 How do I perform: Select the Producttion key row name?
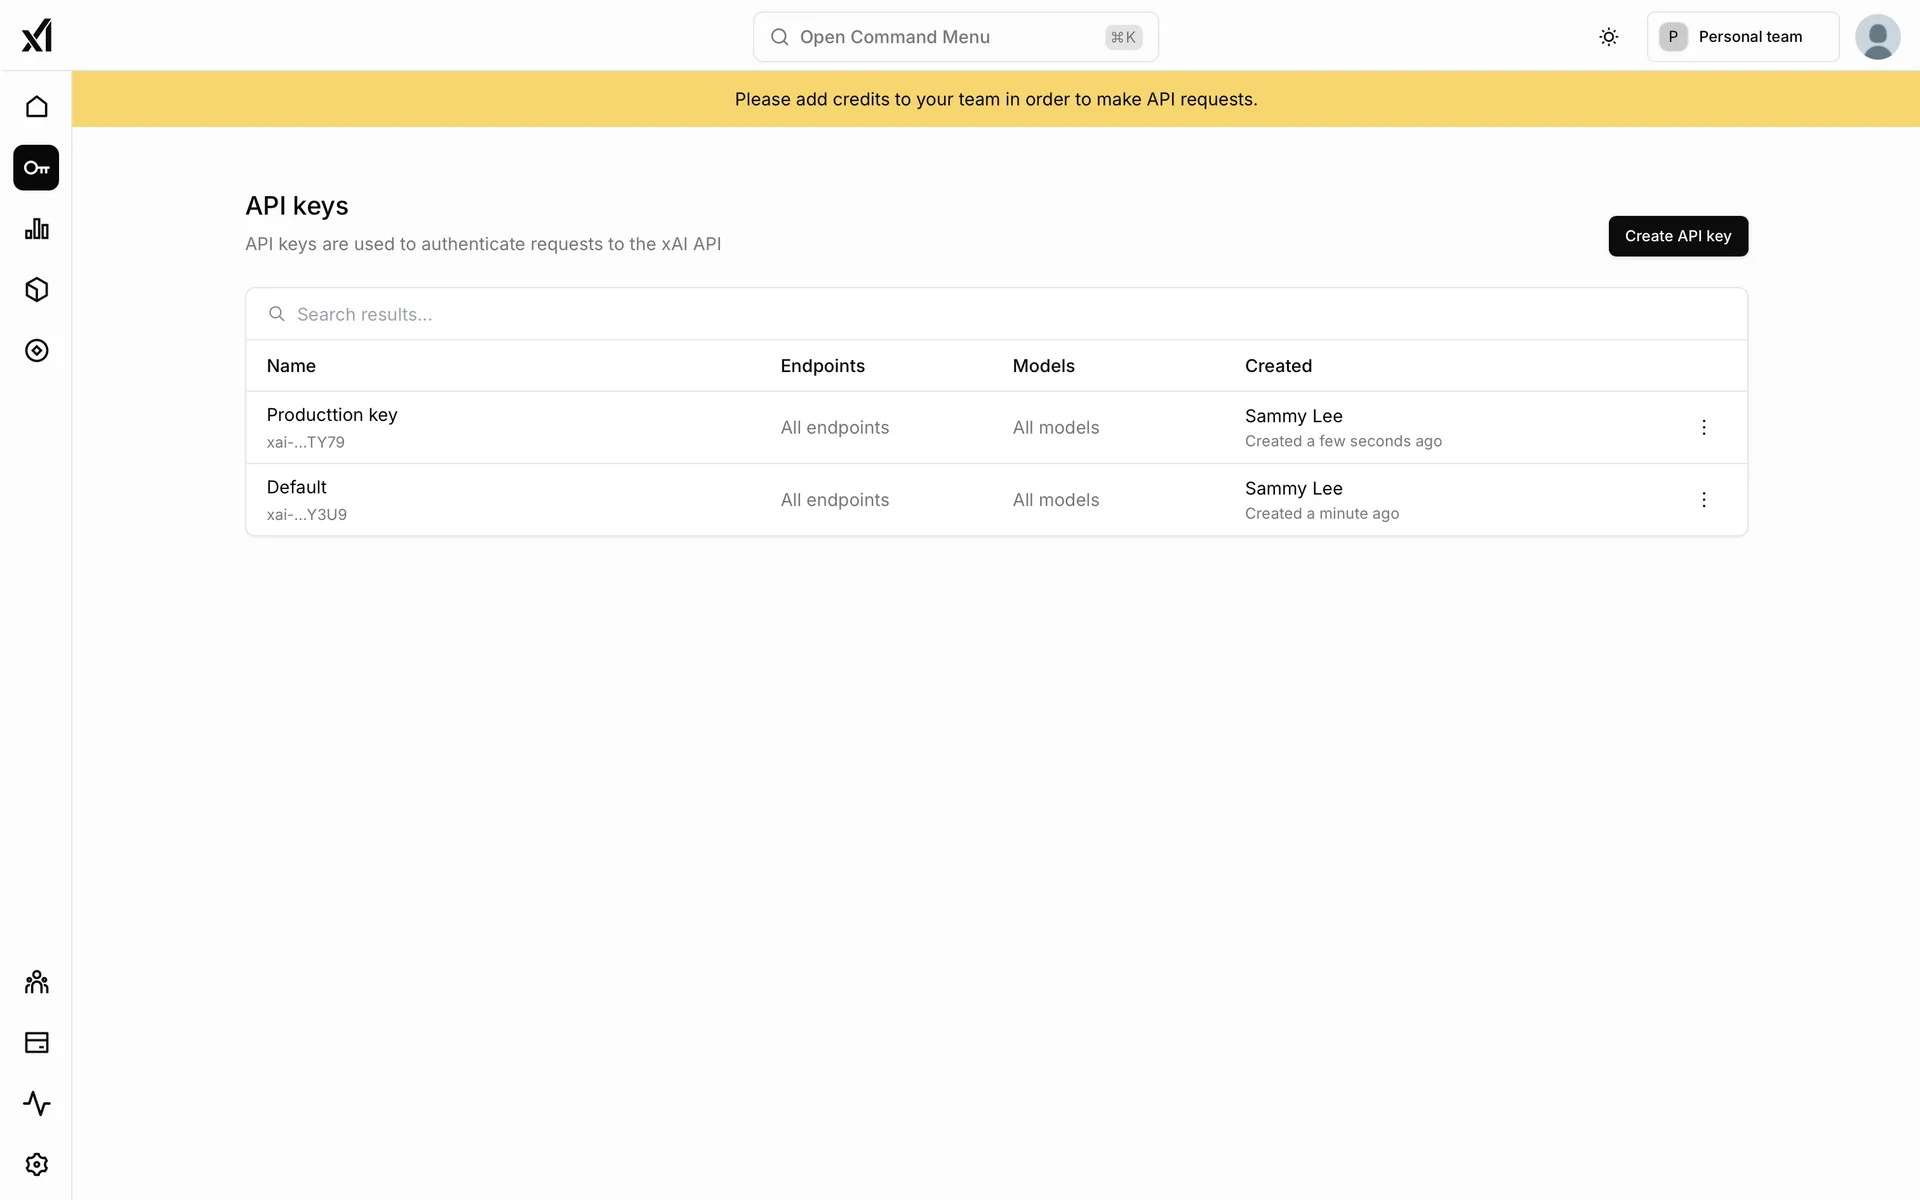click(x=332, y=415)
